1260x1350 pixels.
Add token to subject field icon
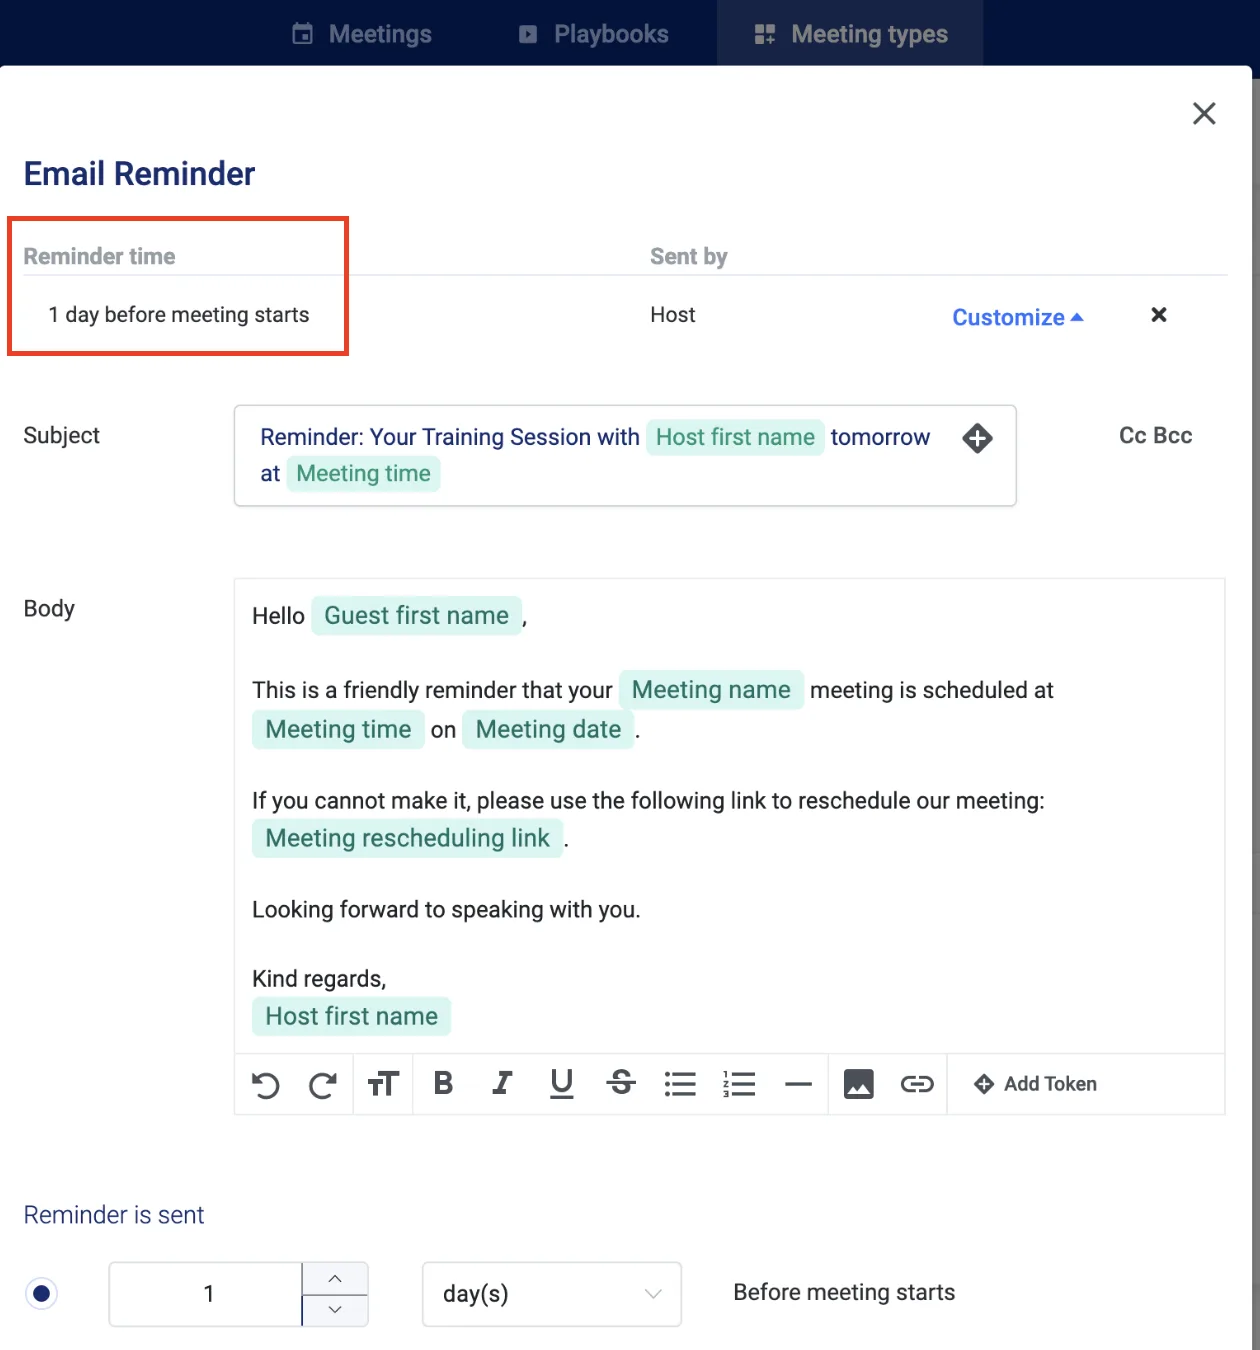coord(977,438)
